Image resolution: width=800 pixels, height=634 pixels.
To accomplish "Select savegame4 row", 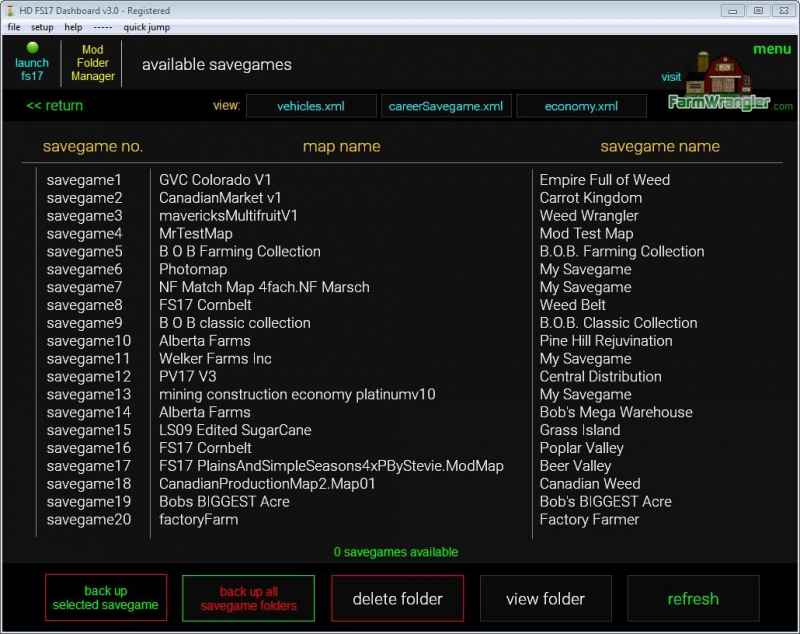I will tap(84, 234).
